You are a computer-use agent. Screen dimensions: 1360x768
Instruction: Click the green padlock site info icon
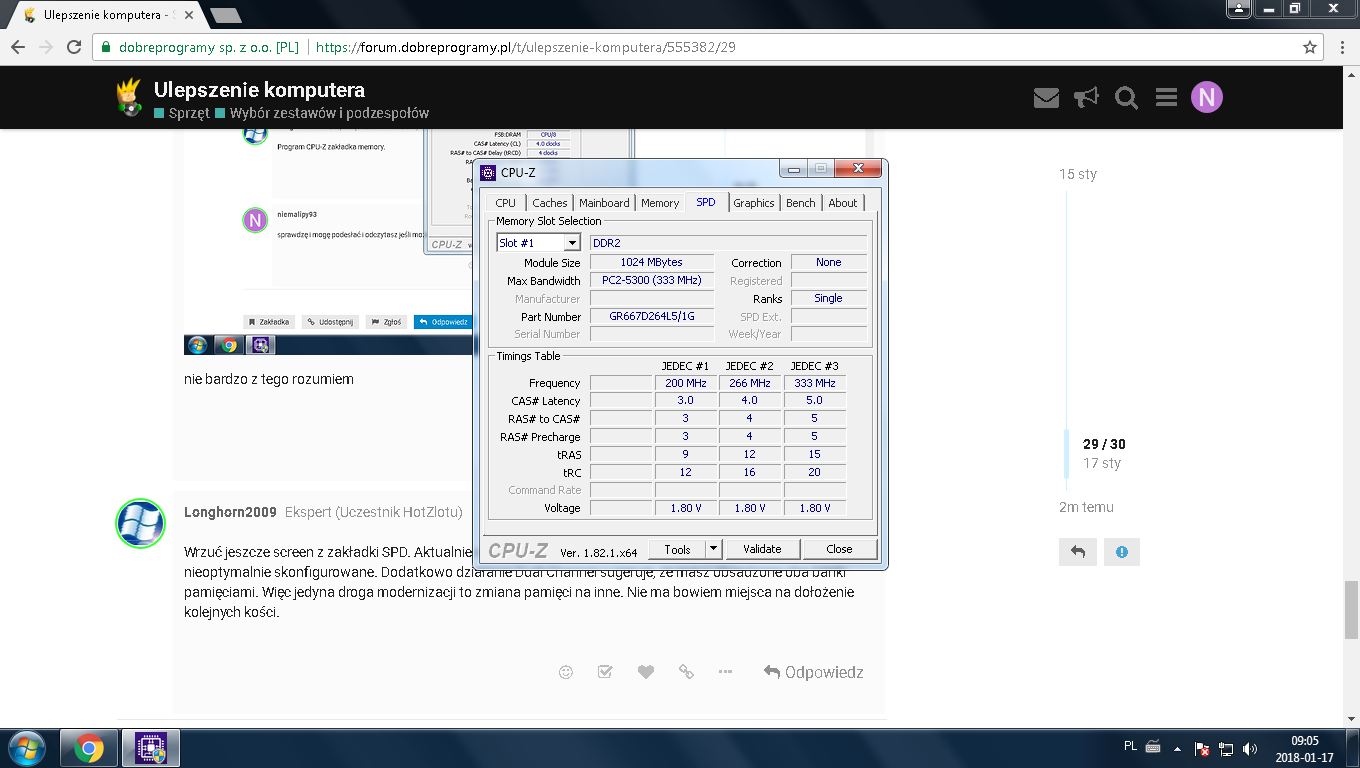[x=106, y=47]
